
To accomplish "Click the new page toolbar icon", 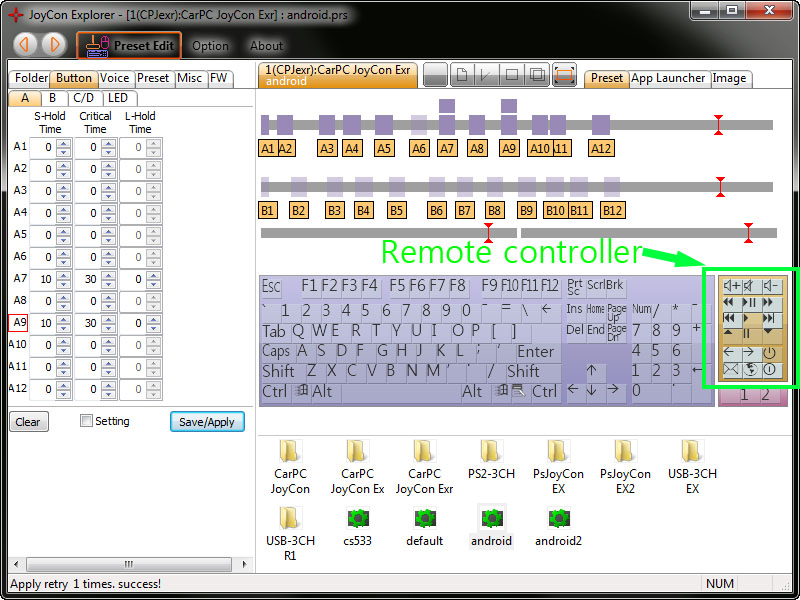I will click(461, 76).
